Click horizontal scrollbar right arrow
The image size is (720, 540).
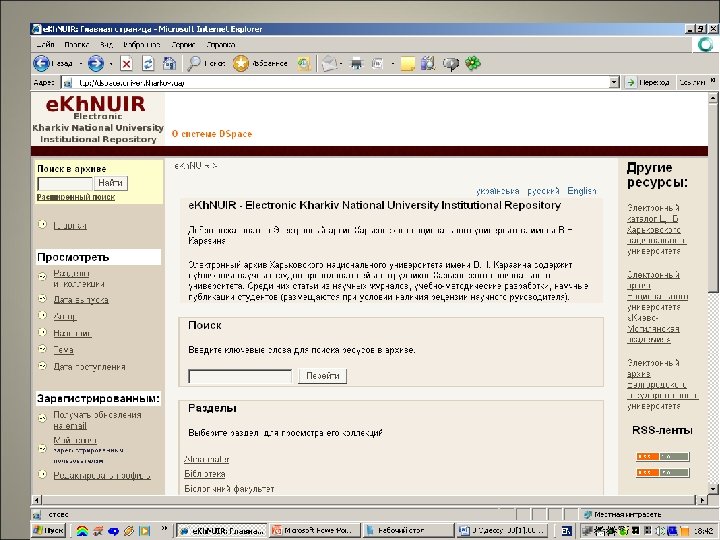[702, 500]
